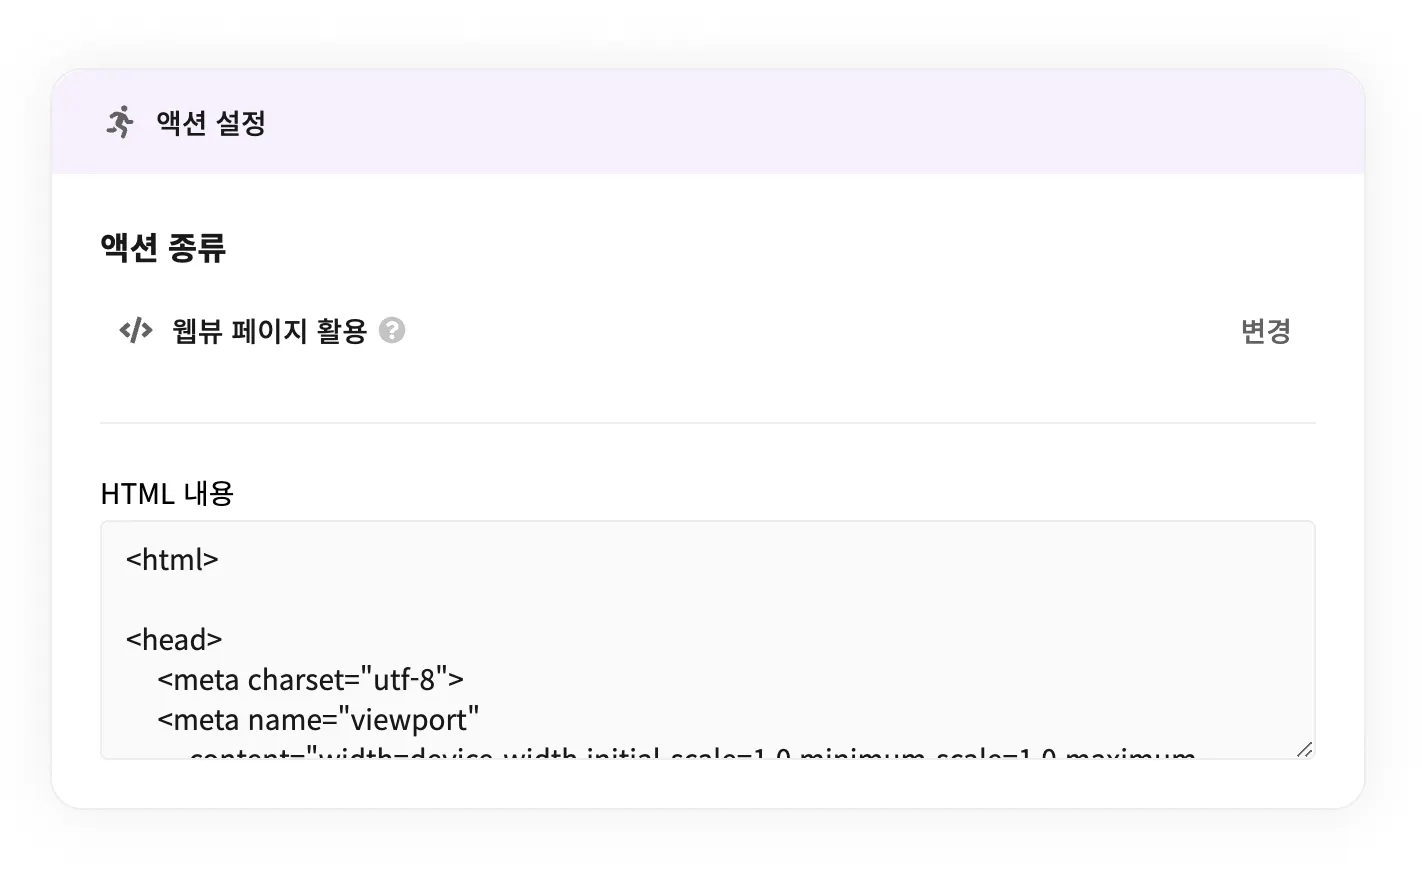1422x870 pixels.
Task: Click the 웹뷰 페이지 활용 action label
Action: [x=269, y=331]
